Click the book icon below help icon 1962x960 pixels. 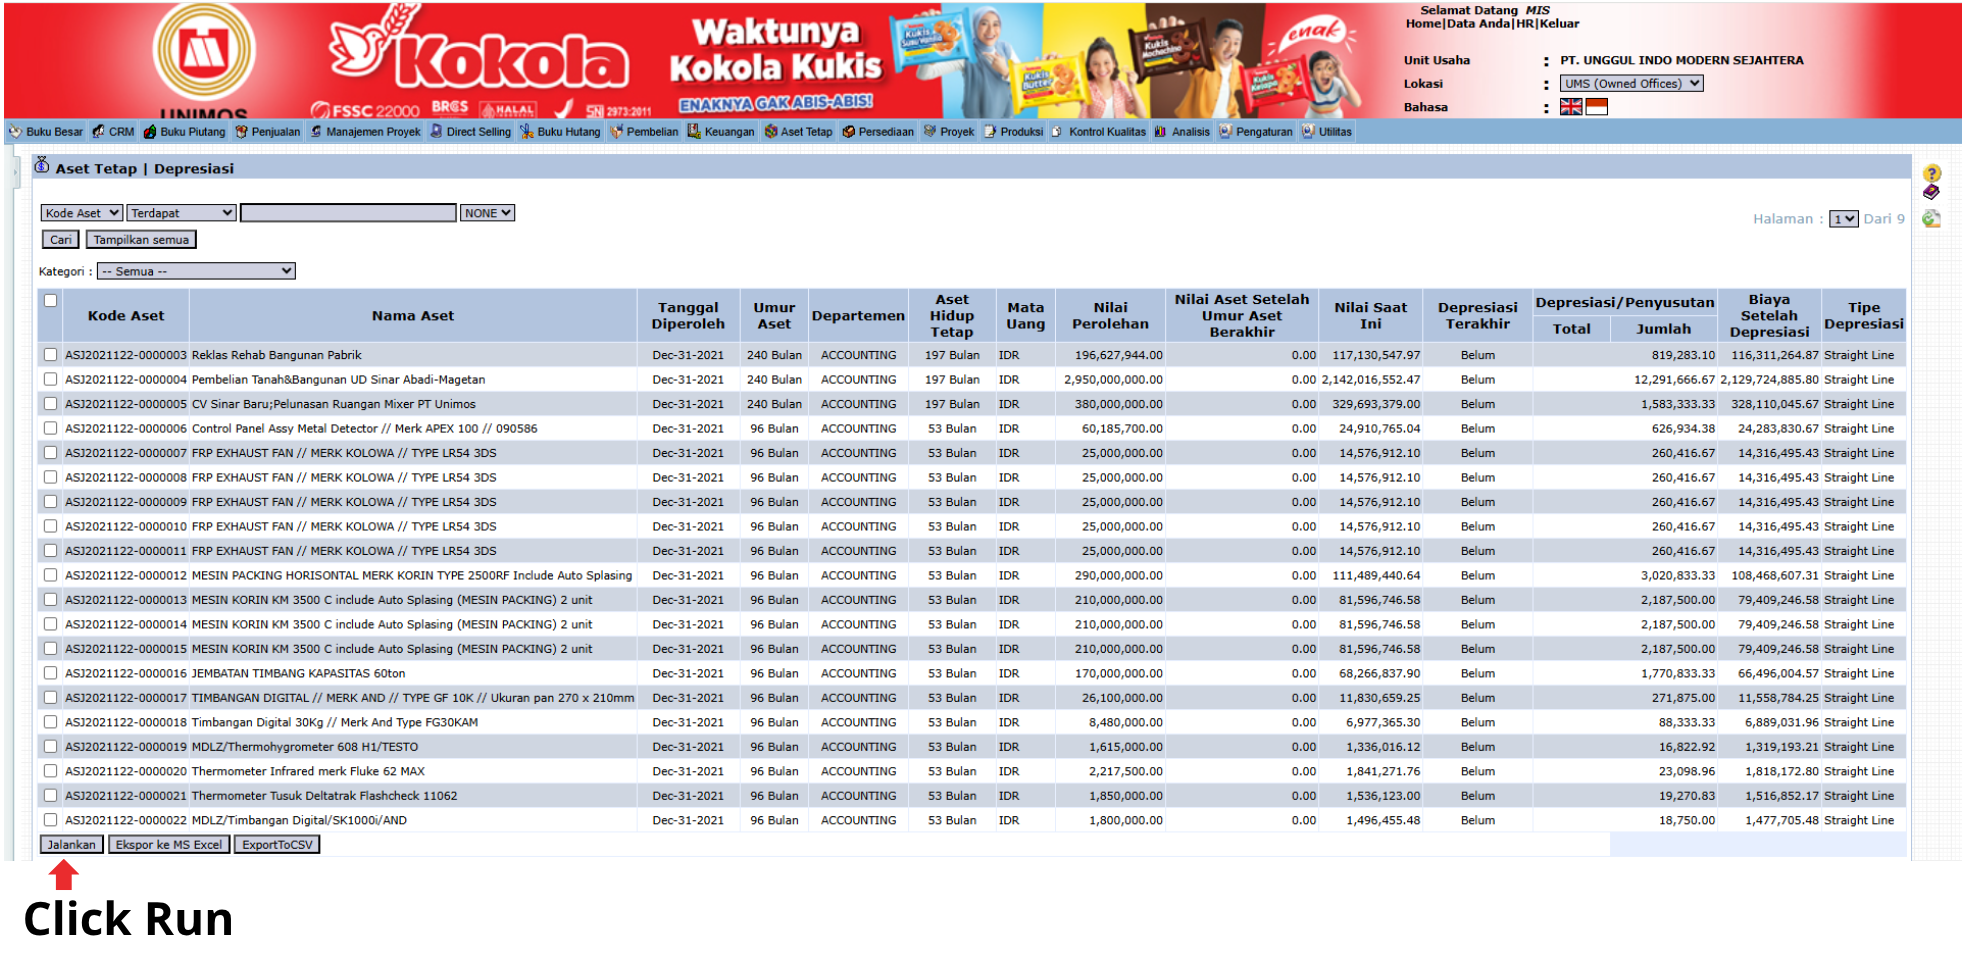(1931, 192)
